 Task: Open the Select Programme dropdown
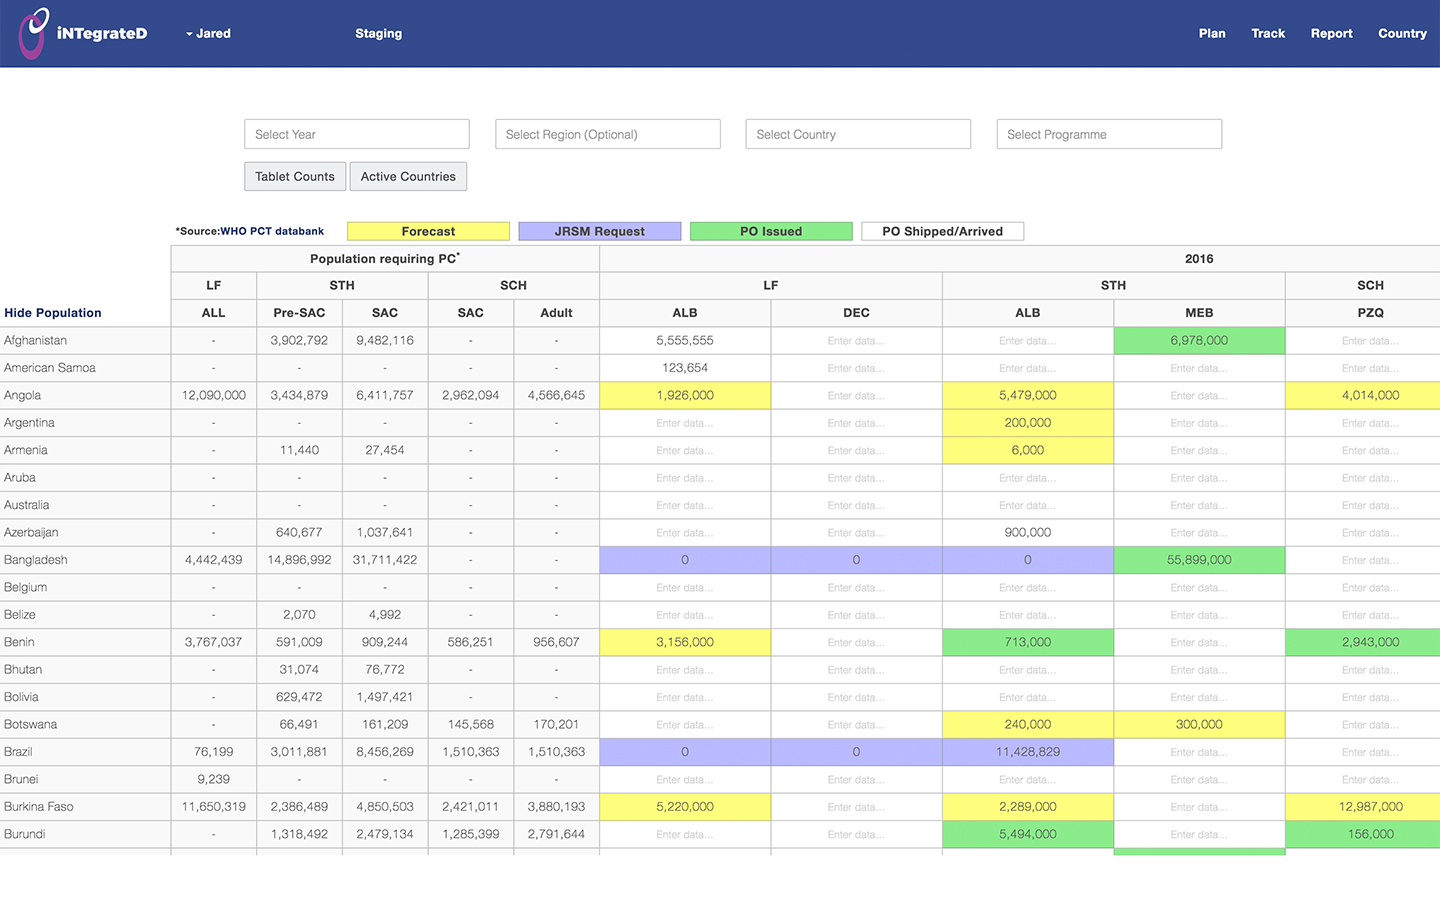1109,134
